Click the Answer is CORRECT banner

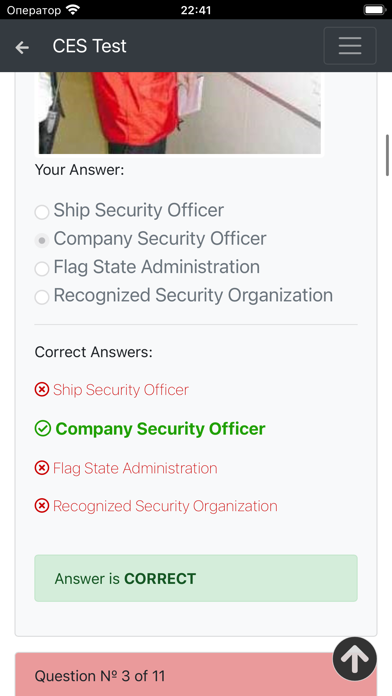(x=196, y=578)
